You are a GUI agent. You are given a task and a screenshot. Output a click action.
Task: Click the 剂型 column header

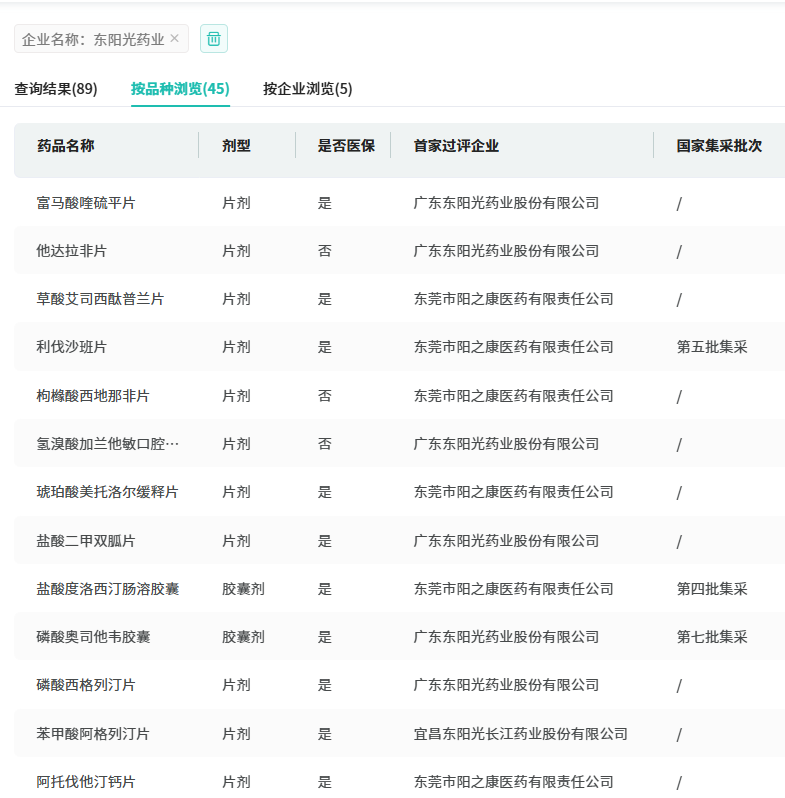pos(237,146)
